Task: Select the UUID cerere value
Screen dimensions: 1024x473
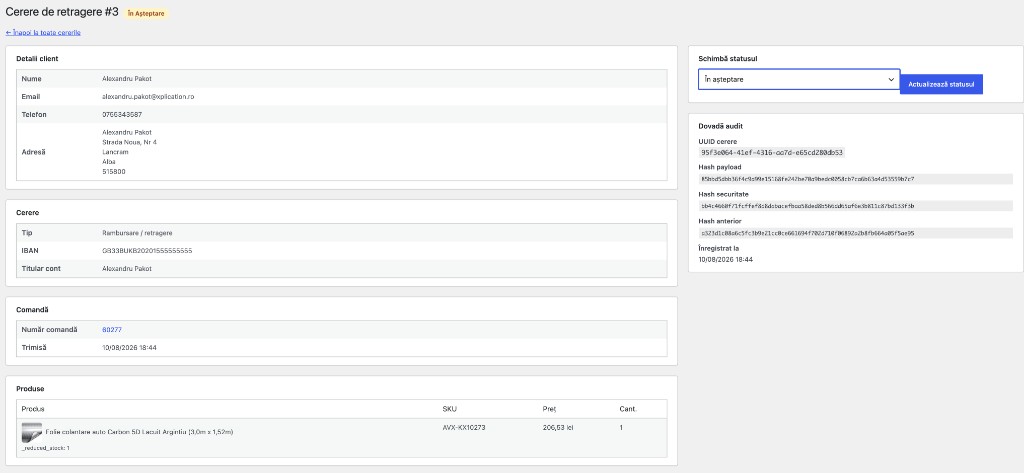Action: tap(772, 152)
